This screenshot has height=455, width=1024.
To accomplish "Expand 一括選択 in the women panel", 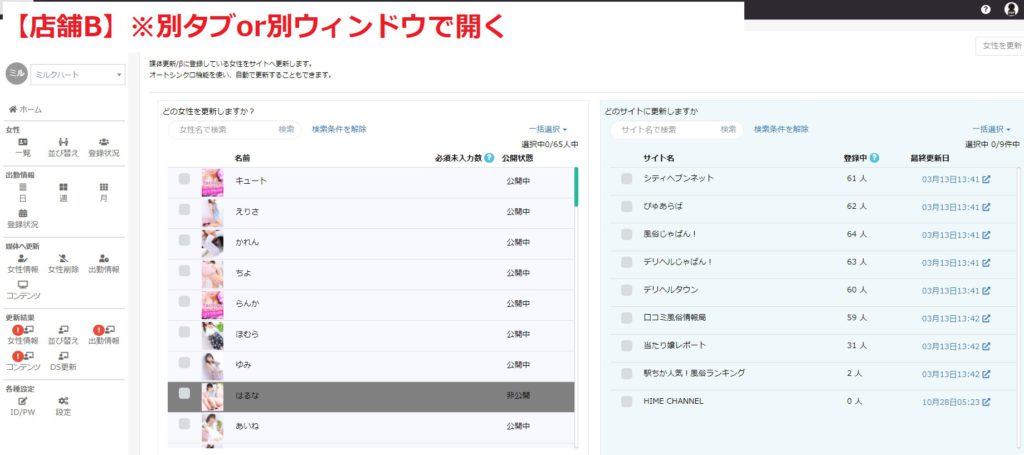I will [548, 129].
